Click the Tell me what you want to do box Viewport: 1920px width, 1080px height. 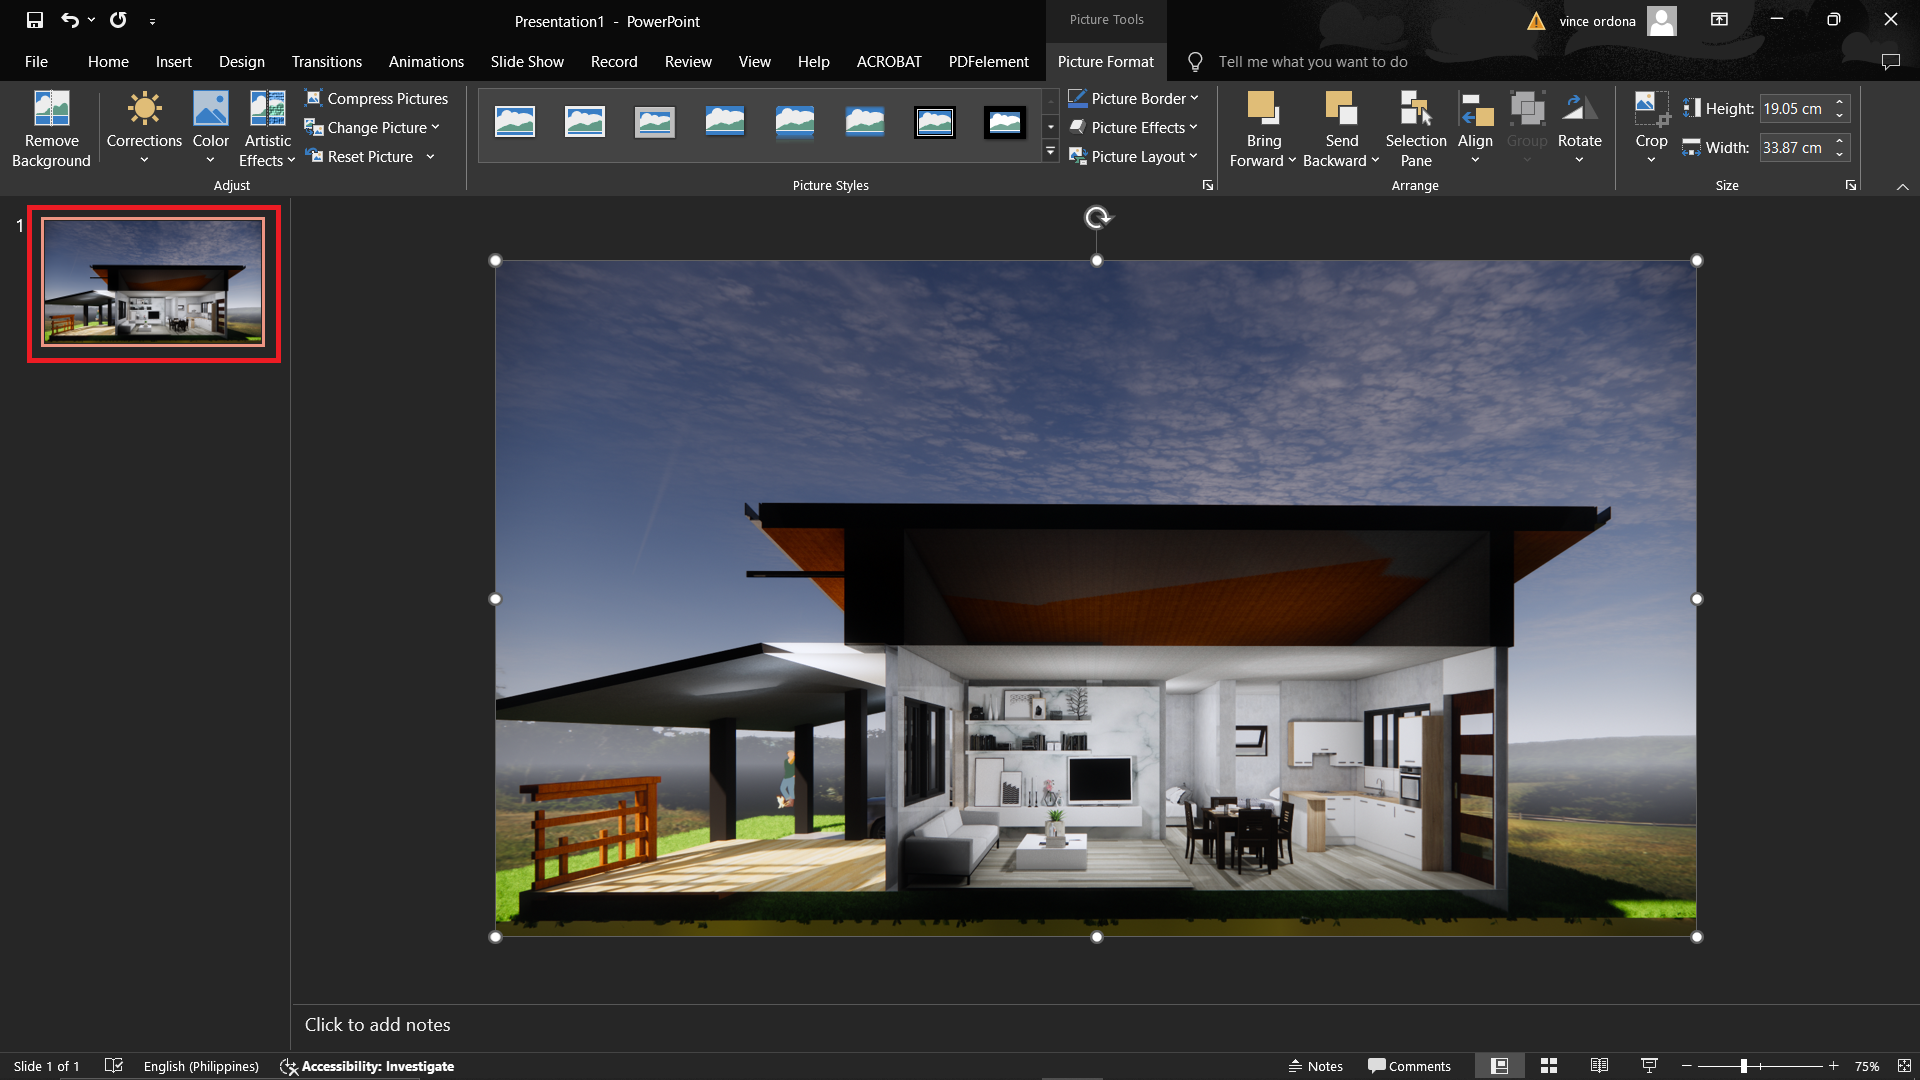pos(1312,61)
